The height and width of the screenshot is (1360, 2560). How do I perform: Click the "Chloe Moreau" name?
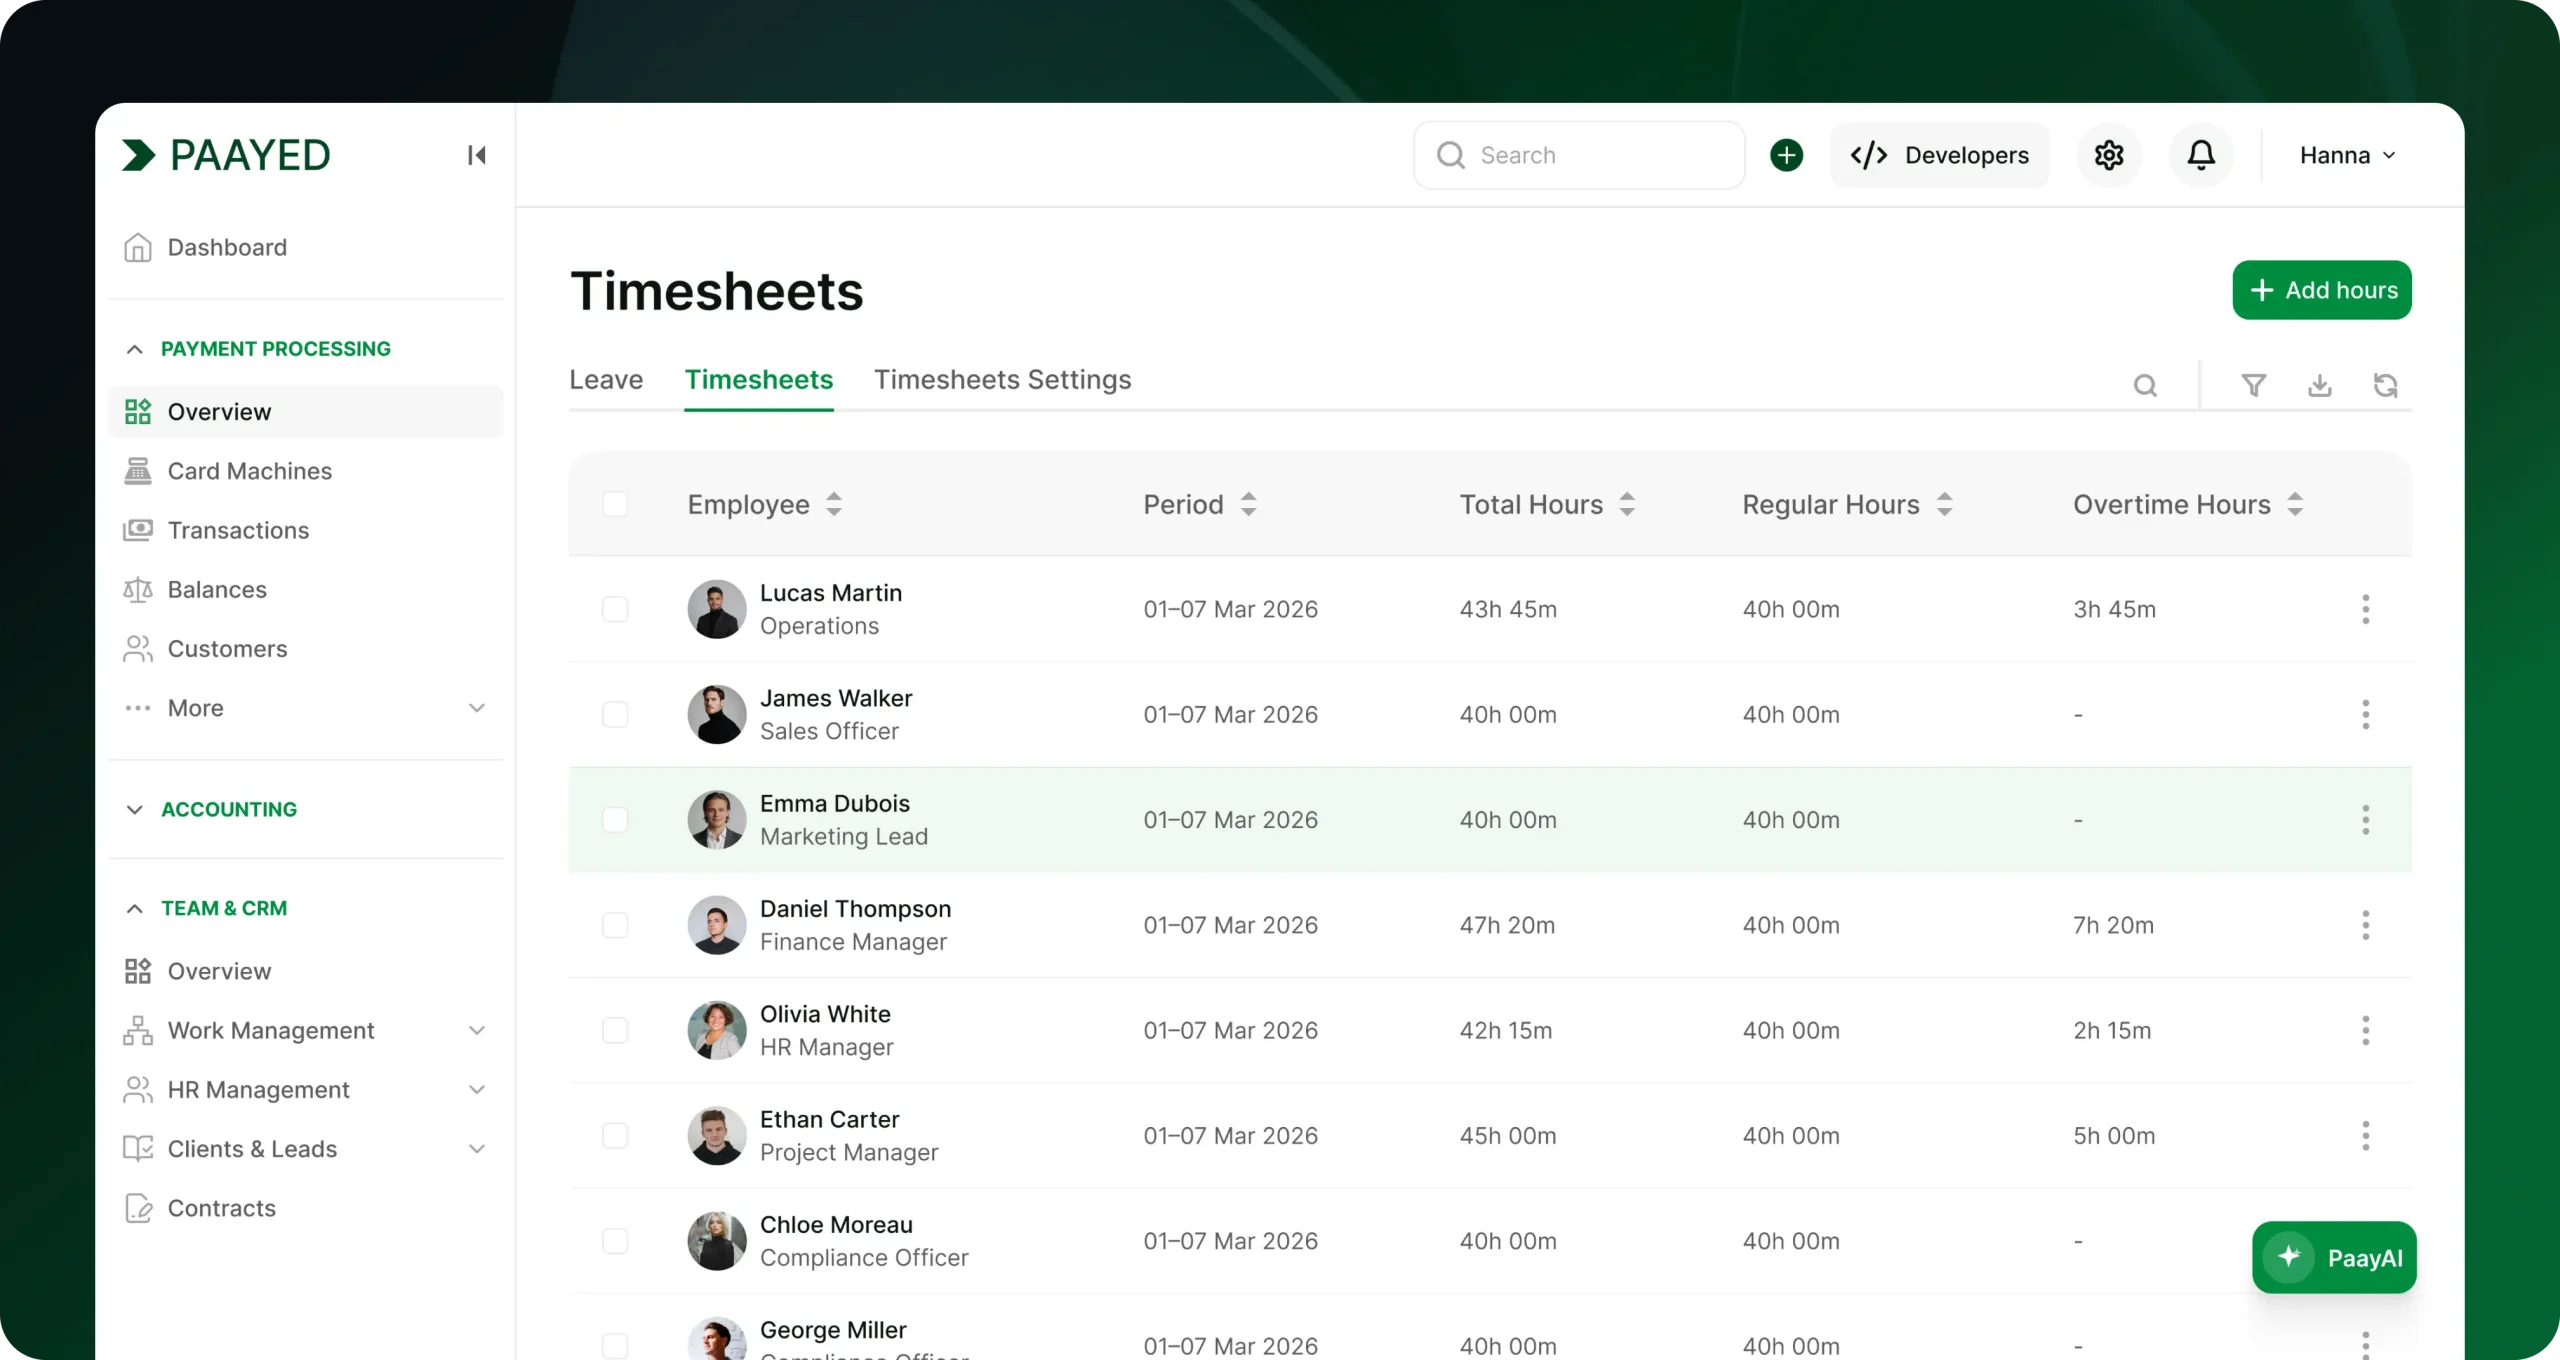pyautogui.click(x=836, y=1225)
